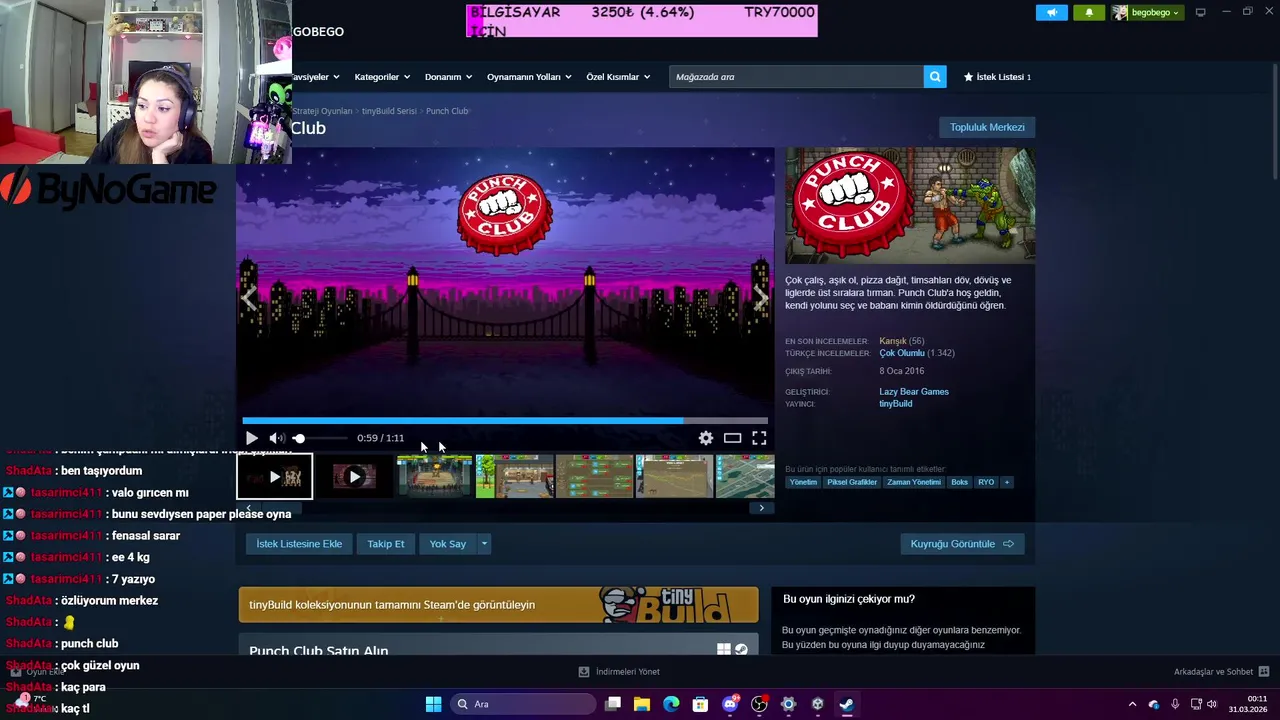Image resolution: width=1280 pixels, height=720 pixels.
Task: Open OBS Studio from taskbar
Action: [x=759, y=704]
